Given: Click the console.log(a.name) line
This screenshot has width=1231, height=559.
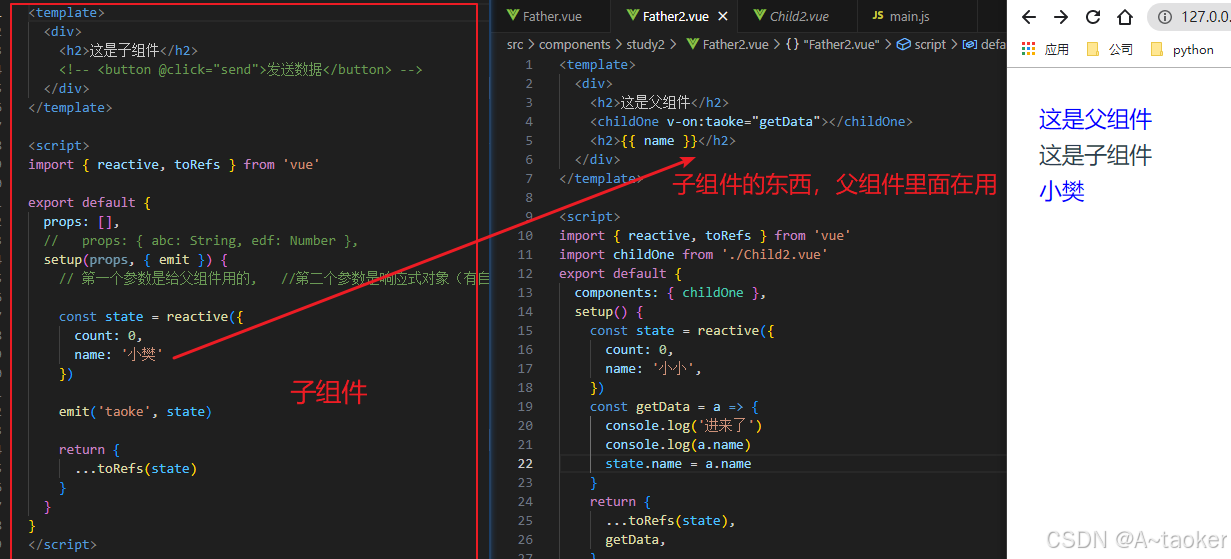Looking at the screenshot, I should coord(678,444).
